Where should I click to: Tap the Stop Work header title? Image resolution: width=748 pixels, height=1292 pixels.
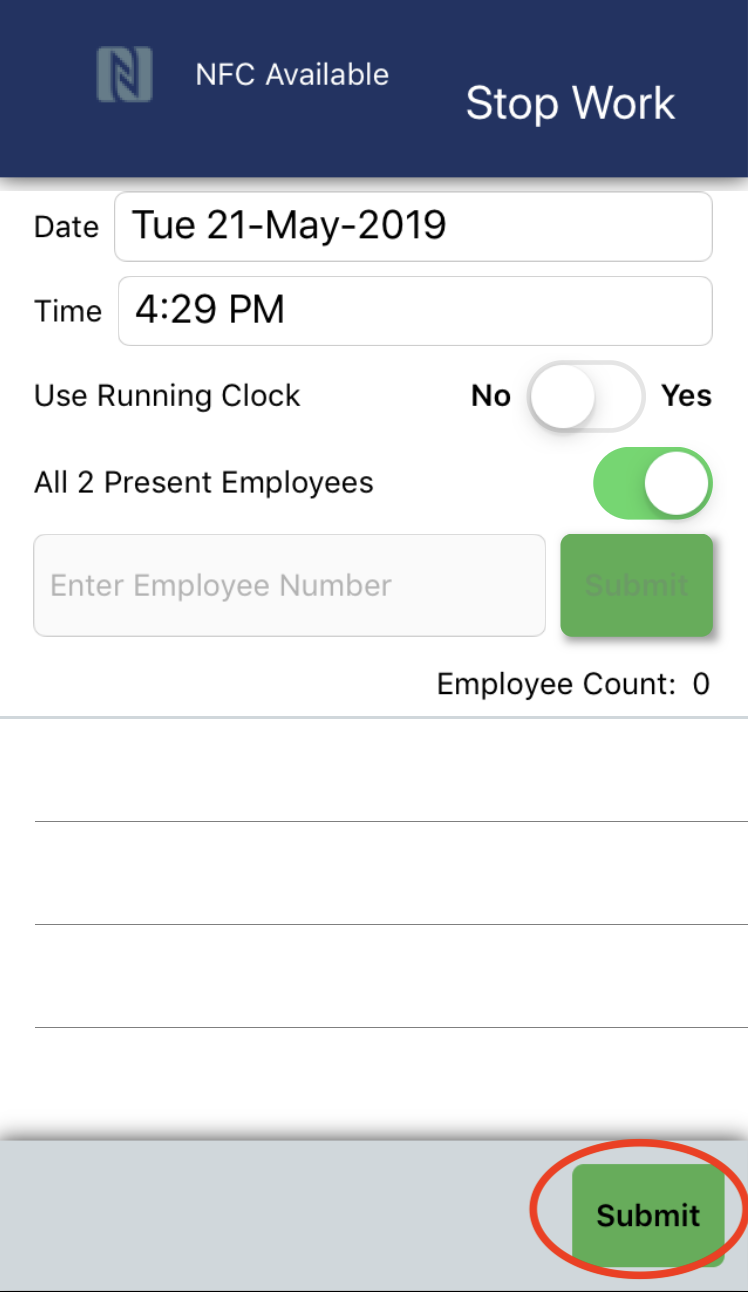pos(570,104)
